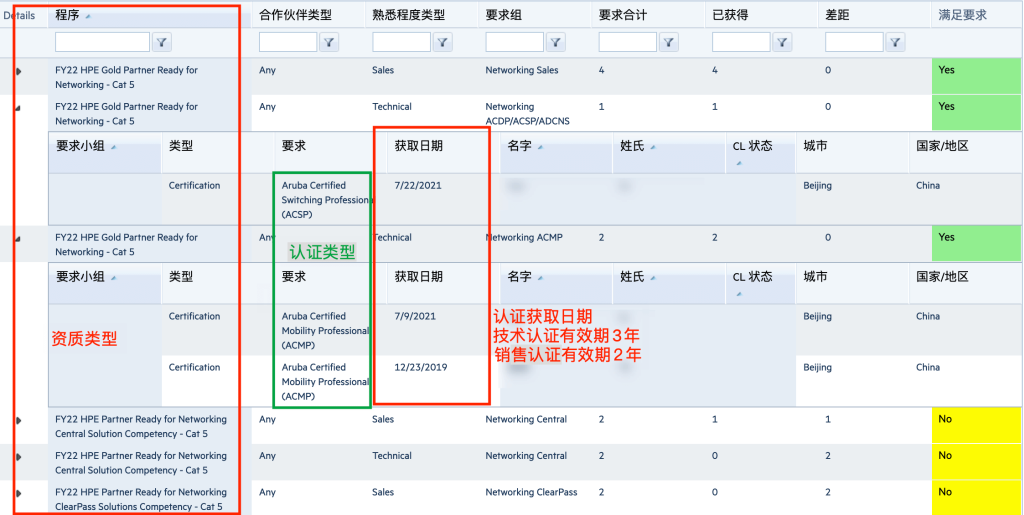Open the filter icon for the 差距 column
This screenshot has height=515, width=1024.
pyautogui.click(x=895, y=42)
